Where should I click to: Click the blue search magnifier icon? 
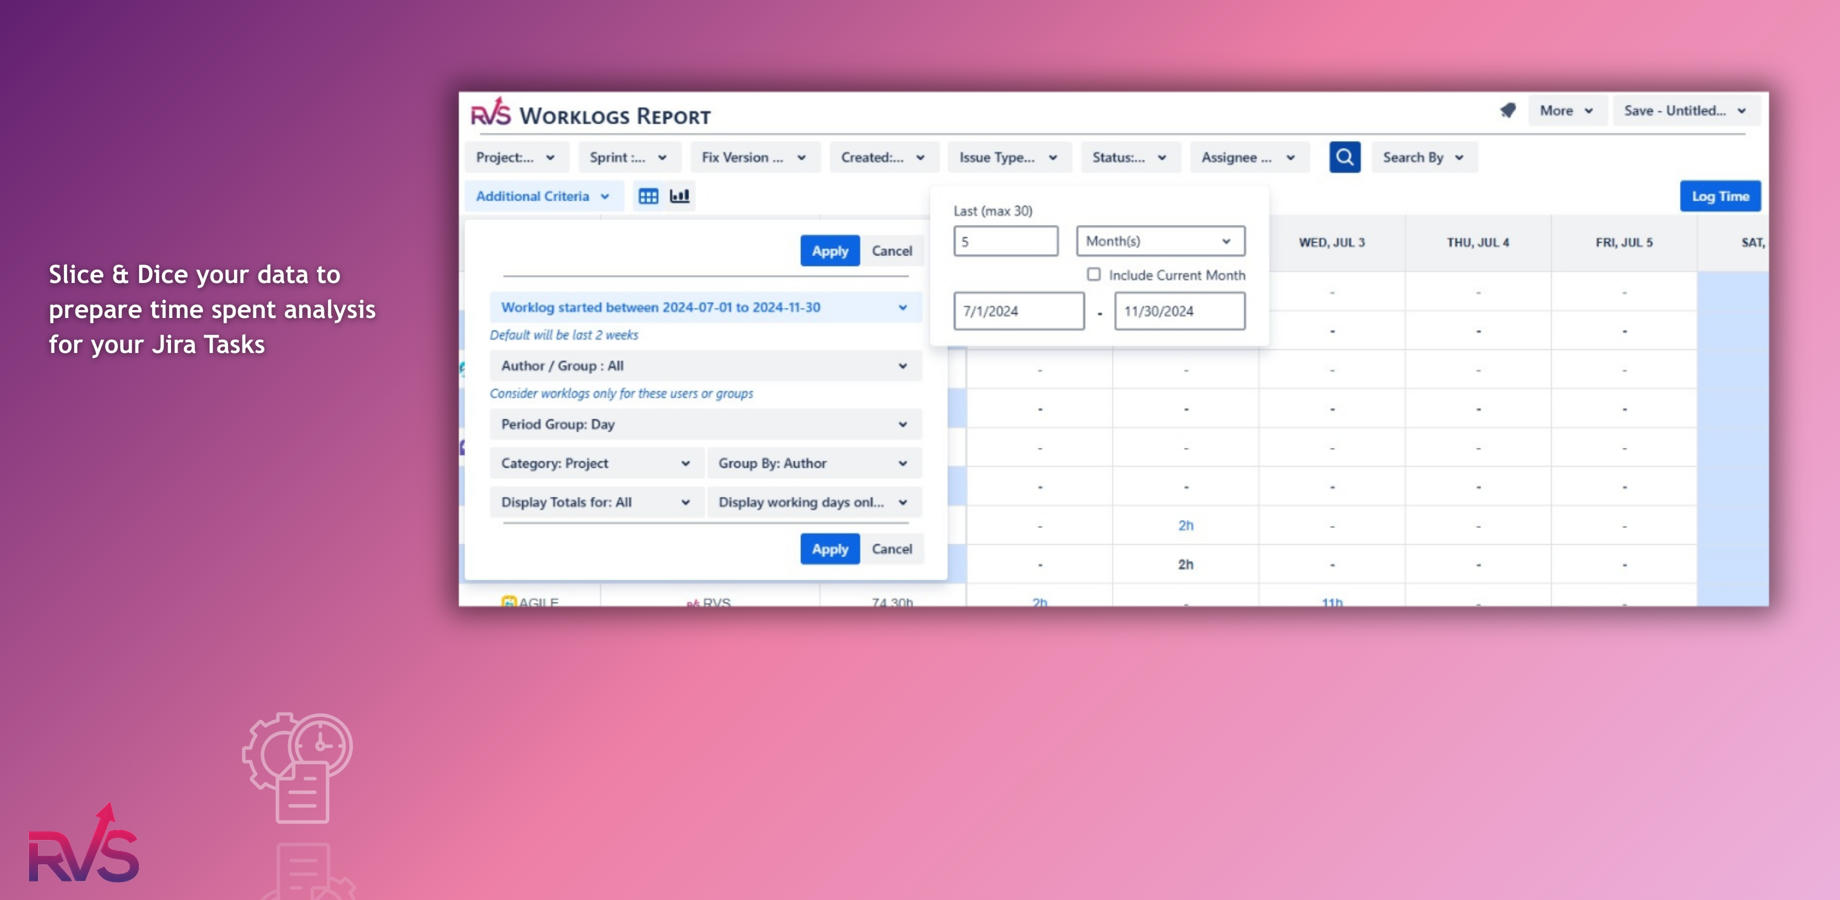click(1344, 157)
